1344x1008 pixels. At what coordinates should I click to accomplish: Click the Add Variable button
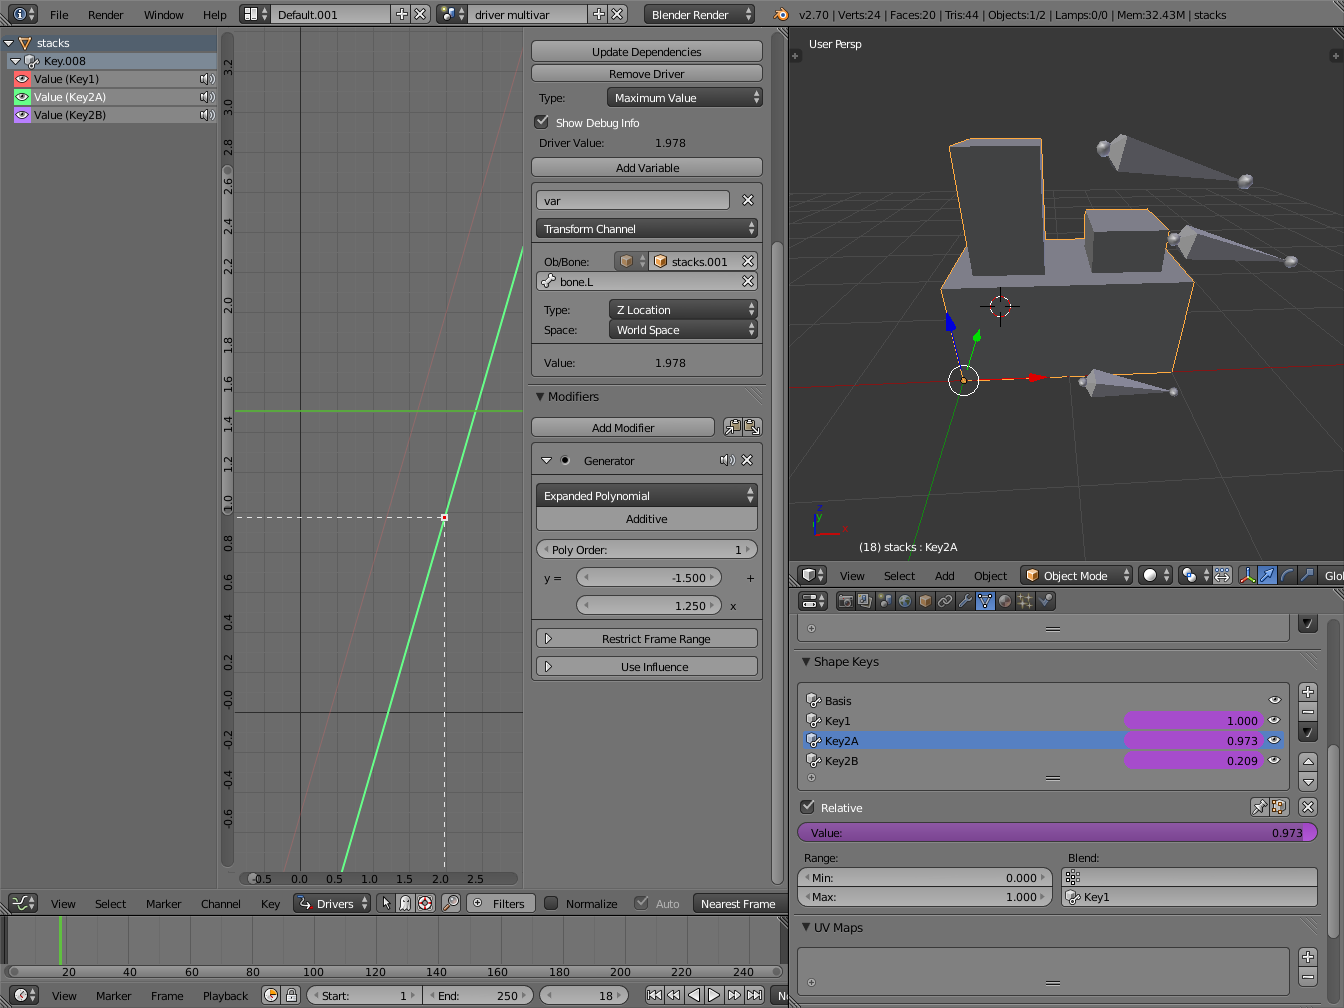click(646, 168)
